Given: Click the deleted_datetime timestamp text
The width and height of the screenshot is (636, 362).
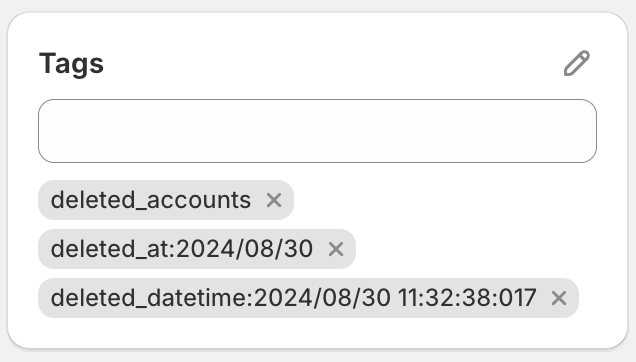Looking at the screenshot, I should tap(293, 298).
